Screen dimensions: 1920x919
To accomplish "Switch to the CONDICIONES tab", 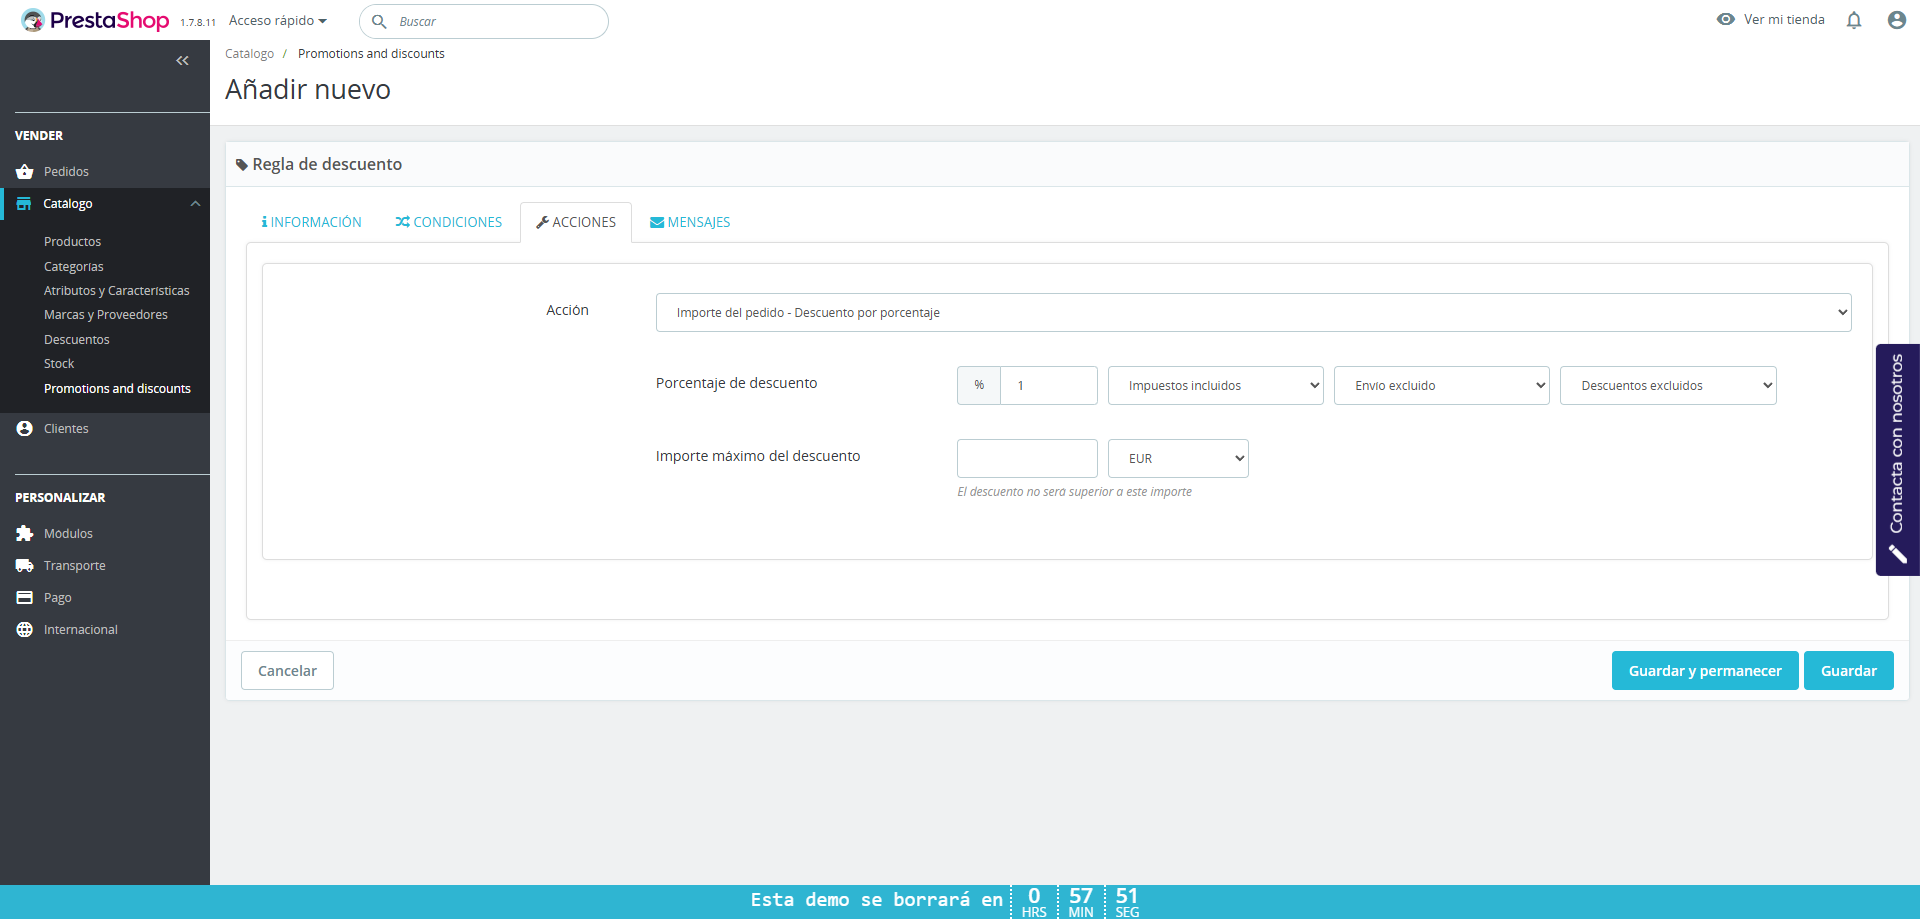I will (x=449, y=222).
